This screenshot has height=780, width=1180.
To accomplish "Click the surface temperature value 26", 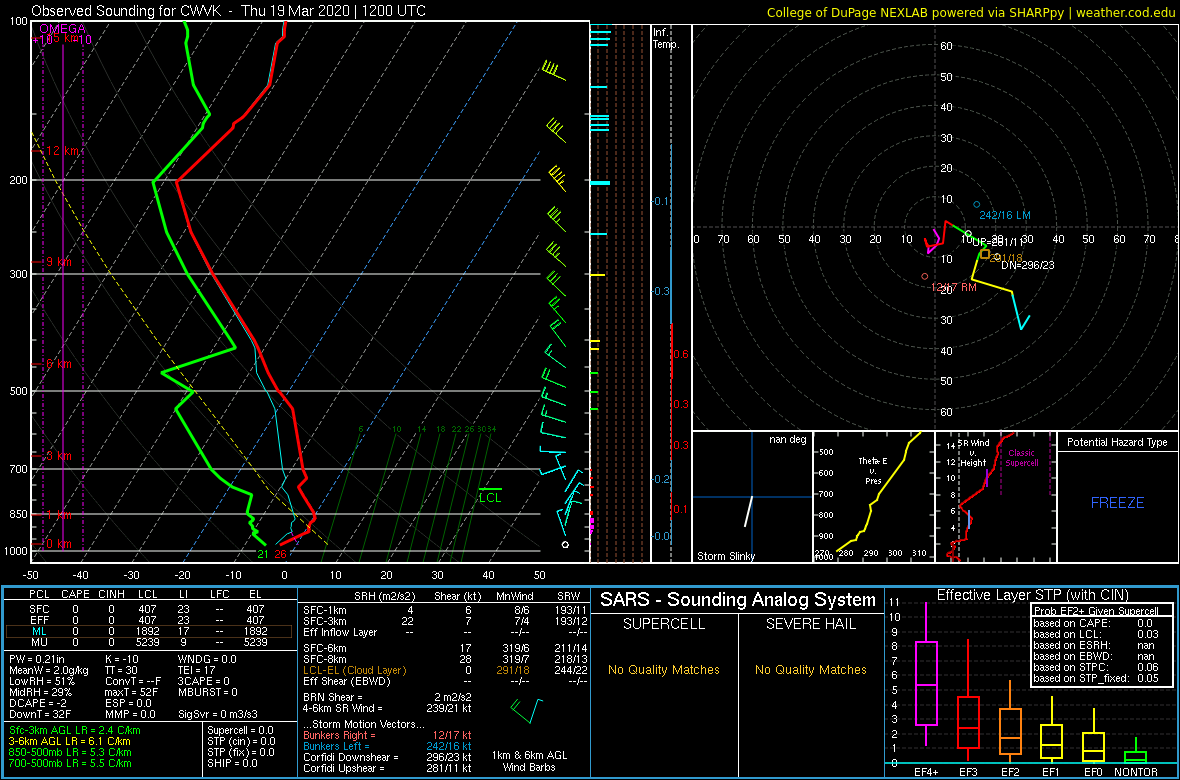I will coord(279,555).
